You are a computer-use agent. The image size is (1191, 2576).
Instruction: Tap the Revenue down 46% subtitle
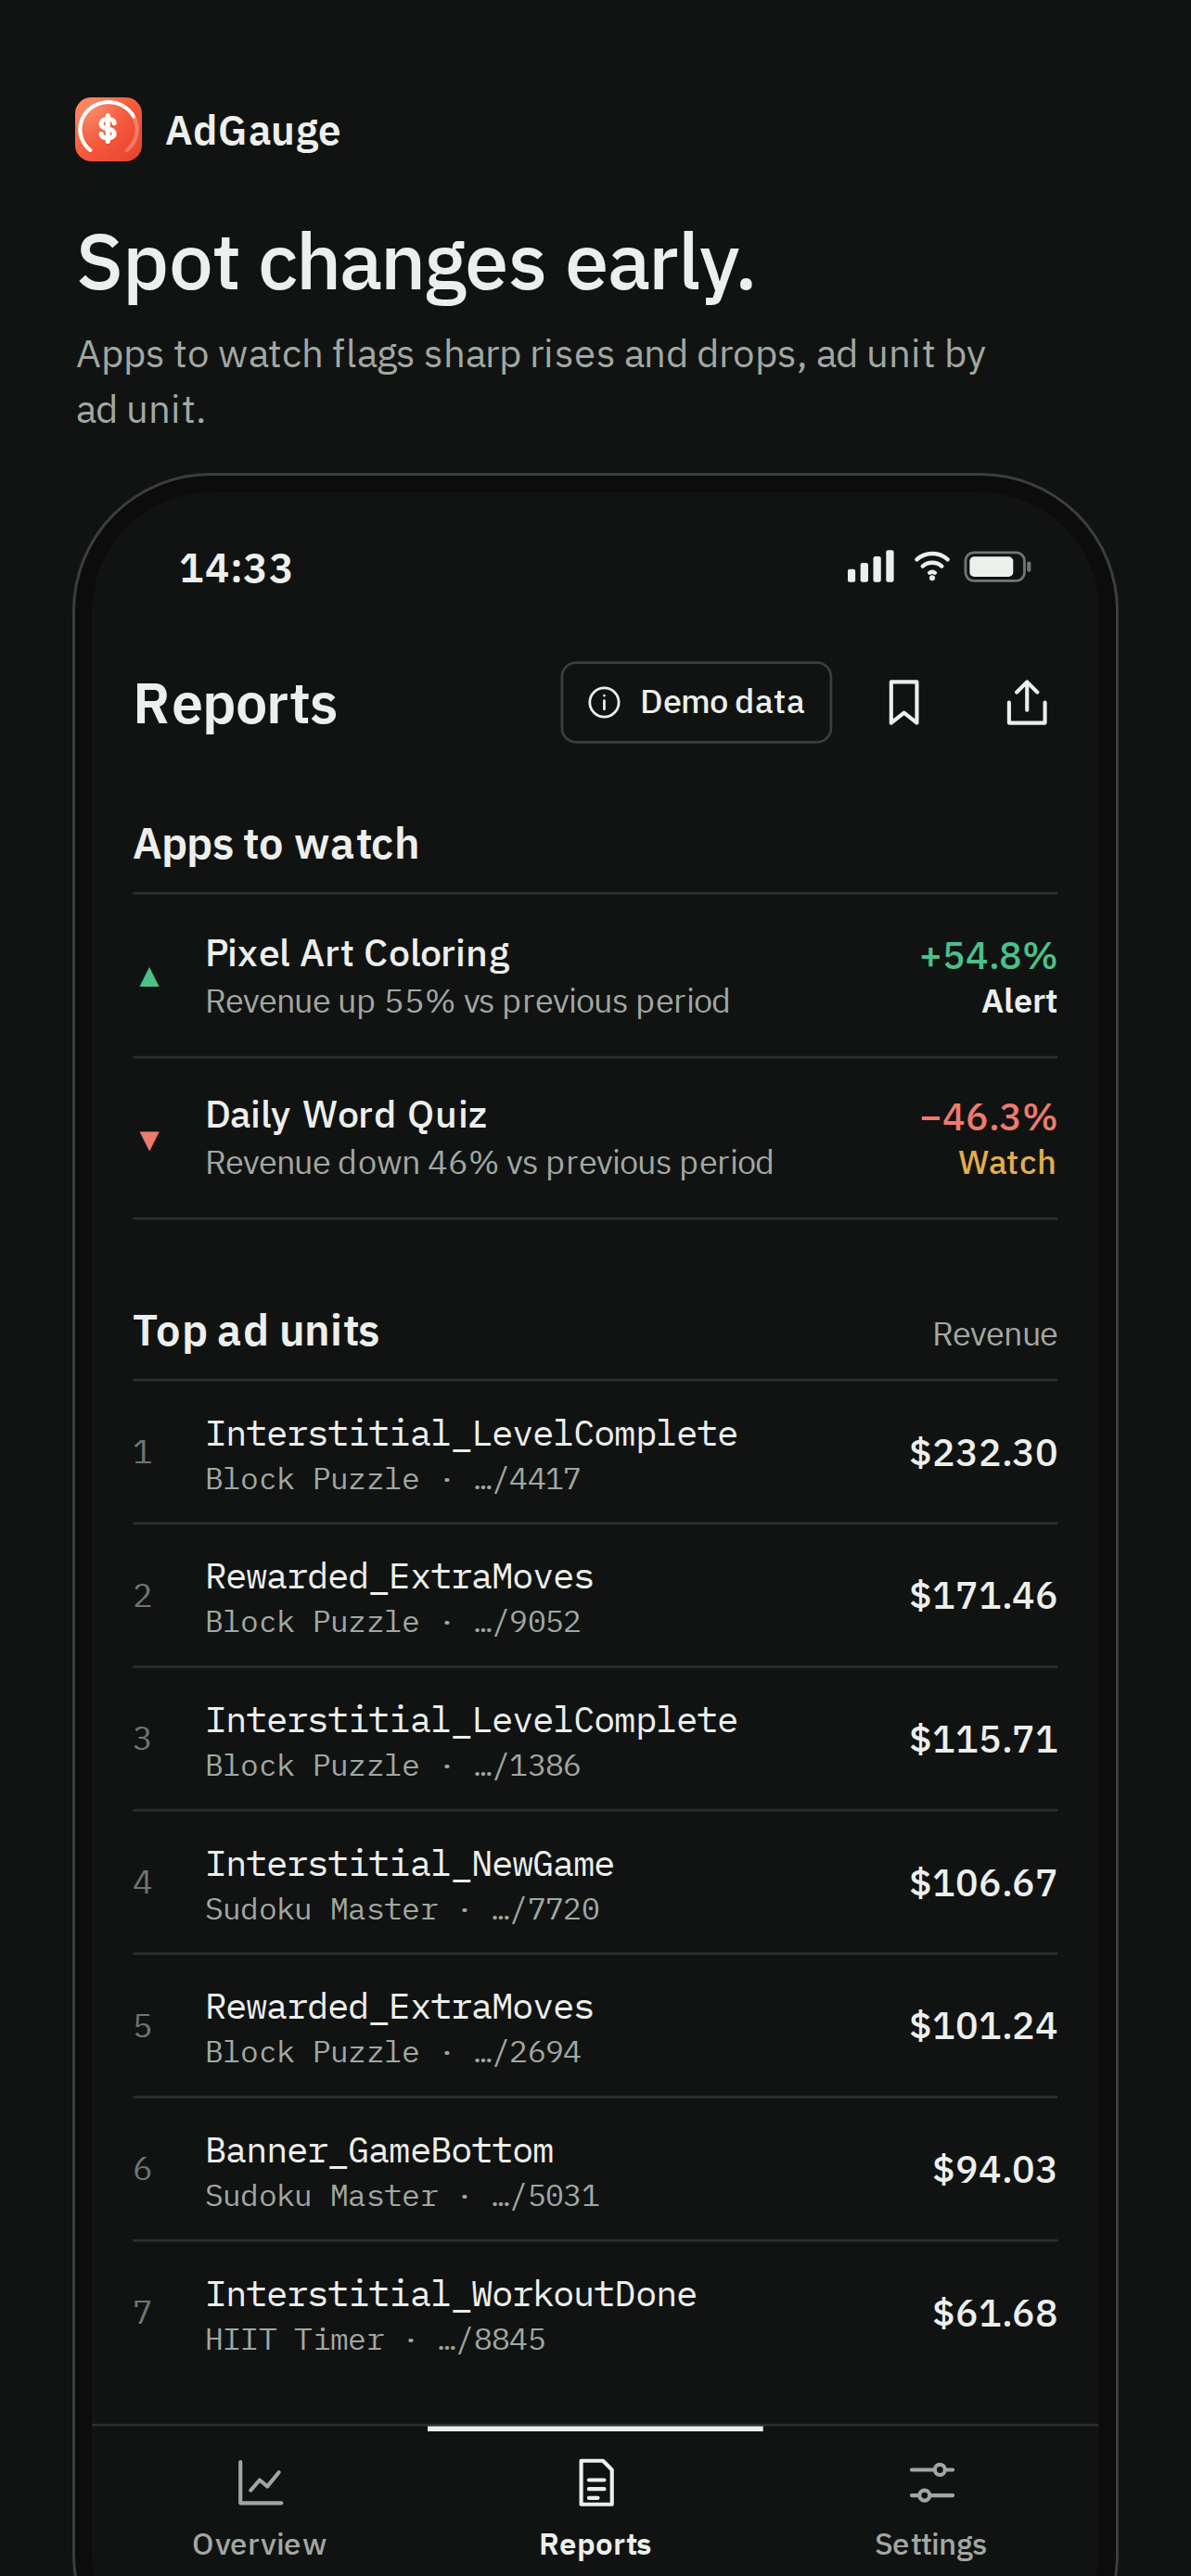pyautogui.click(x=489, y=1162)
